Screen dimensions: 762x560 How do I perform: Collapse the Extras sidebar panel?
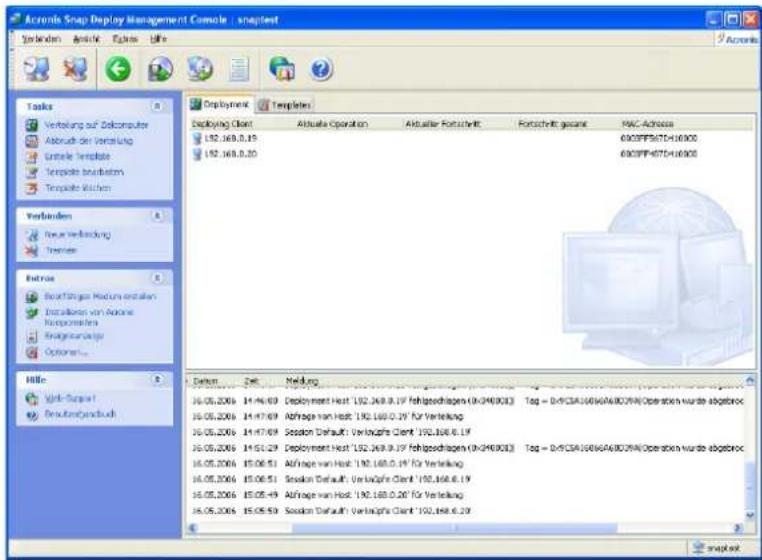[156, 278]
